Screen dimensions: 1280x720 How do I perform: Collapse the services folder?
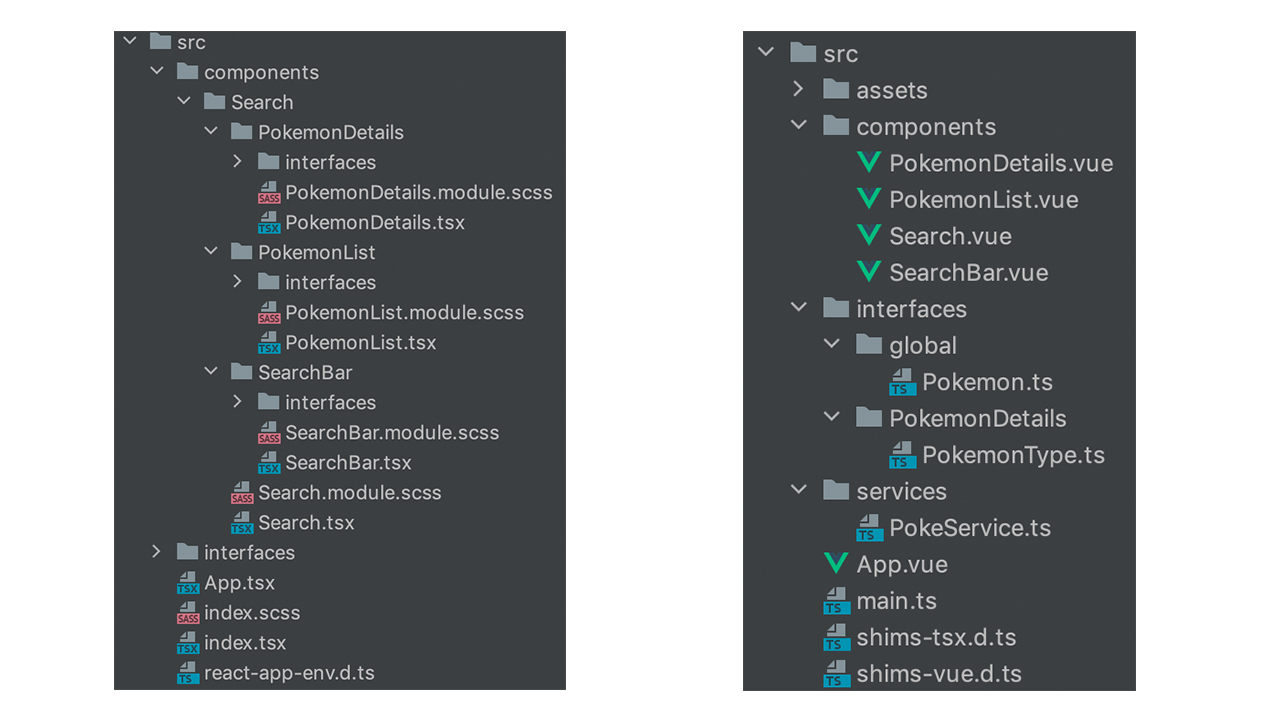pyautogui.click(x=798, y=491)
